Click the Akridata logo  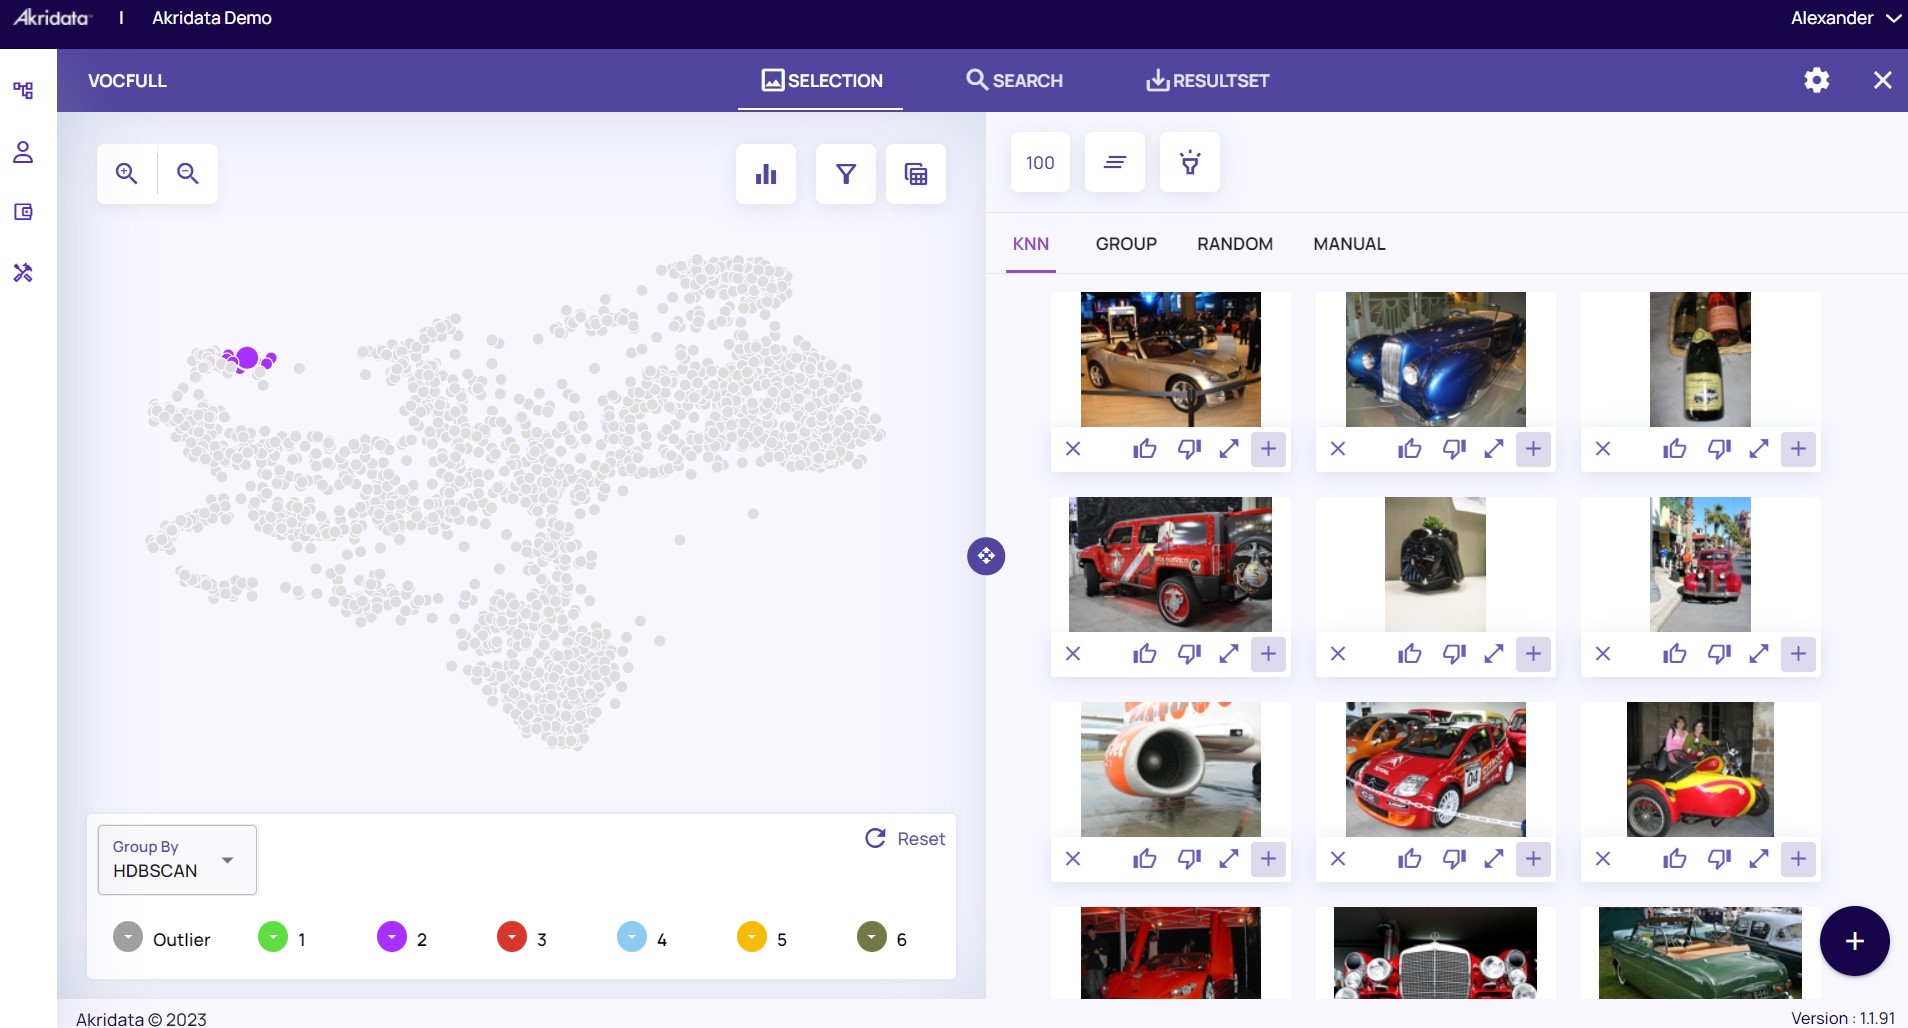coord(52,17)
